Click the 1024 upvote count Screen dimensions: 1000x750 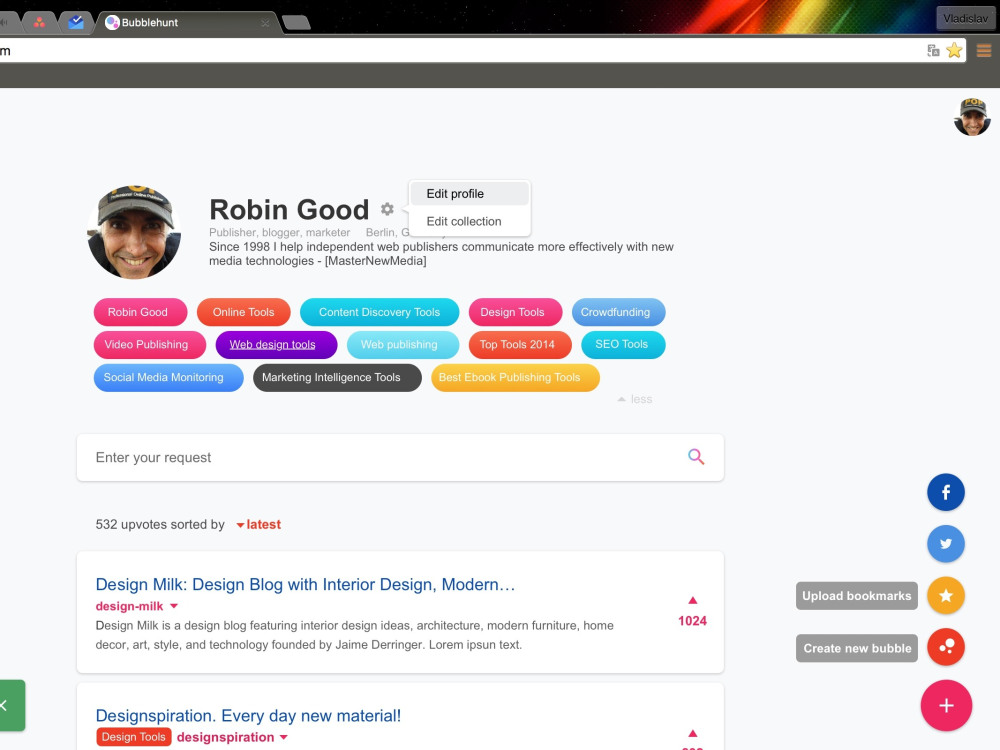tap(693, 621)
